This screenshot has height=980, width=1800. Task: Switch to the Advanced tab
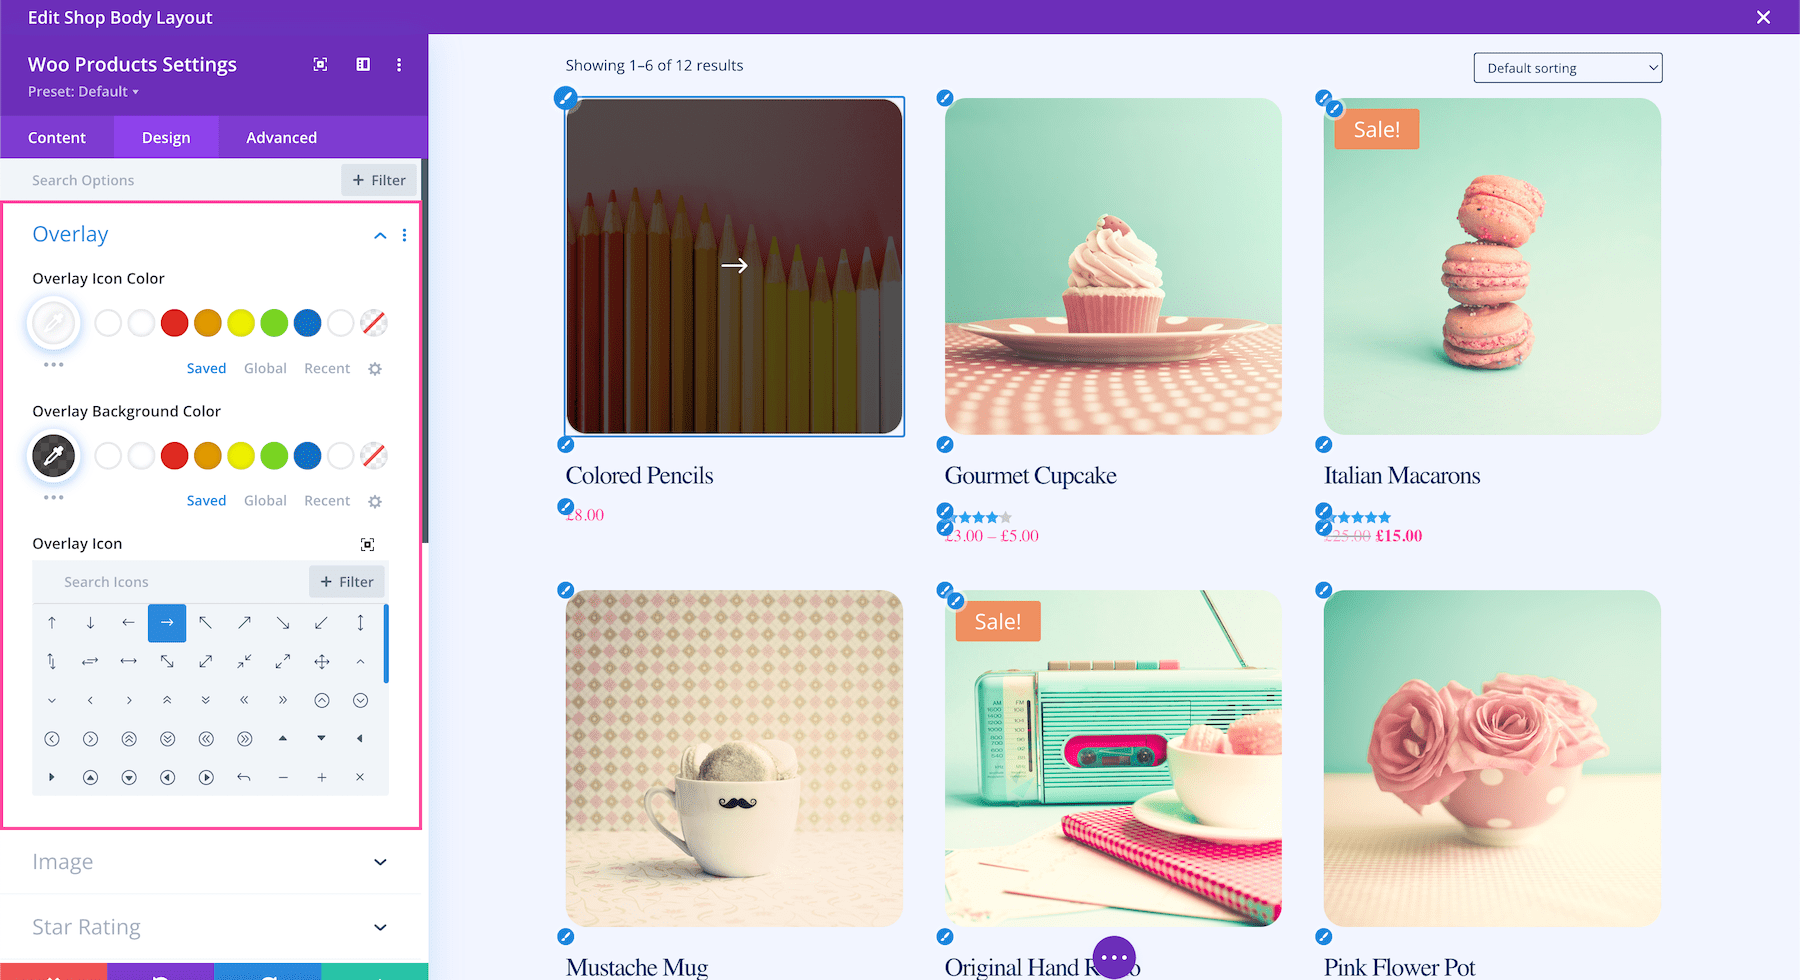[x=281, y=138]
